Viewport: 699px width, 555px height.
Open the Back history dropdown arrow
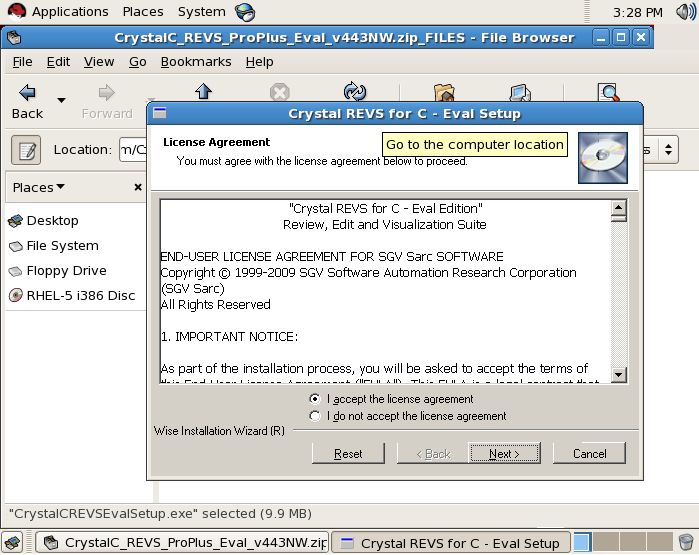[62, 100]
